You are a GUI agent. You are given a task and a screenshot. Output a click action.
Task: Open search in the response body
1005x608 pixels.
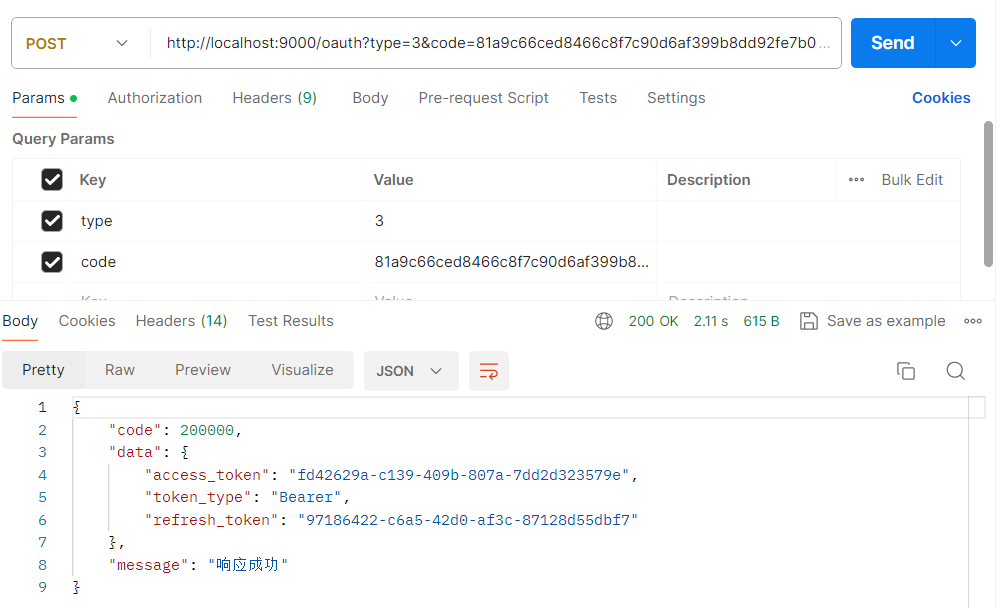click(x=955, y=371)
